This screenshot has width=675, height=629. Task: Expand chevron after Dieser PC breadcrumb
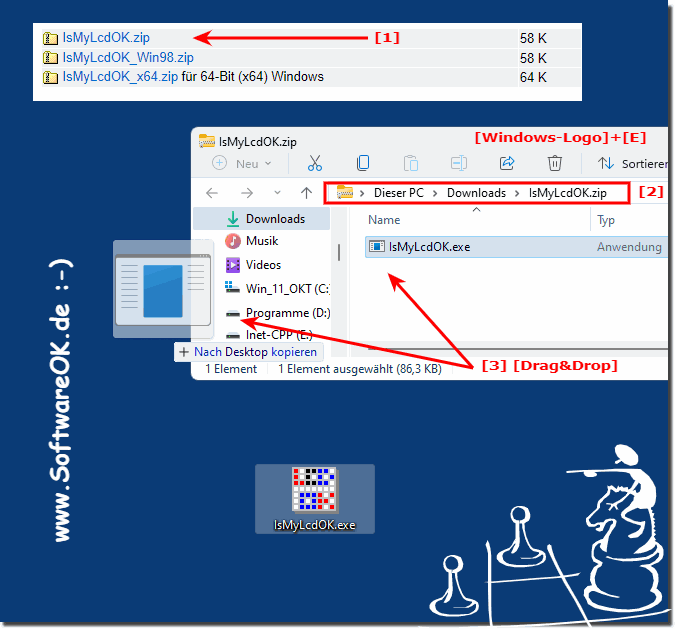tap(435, 193)
